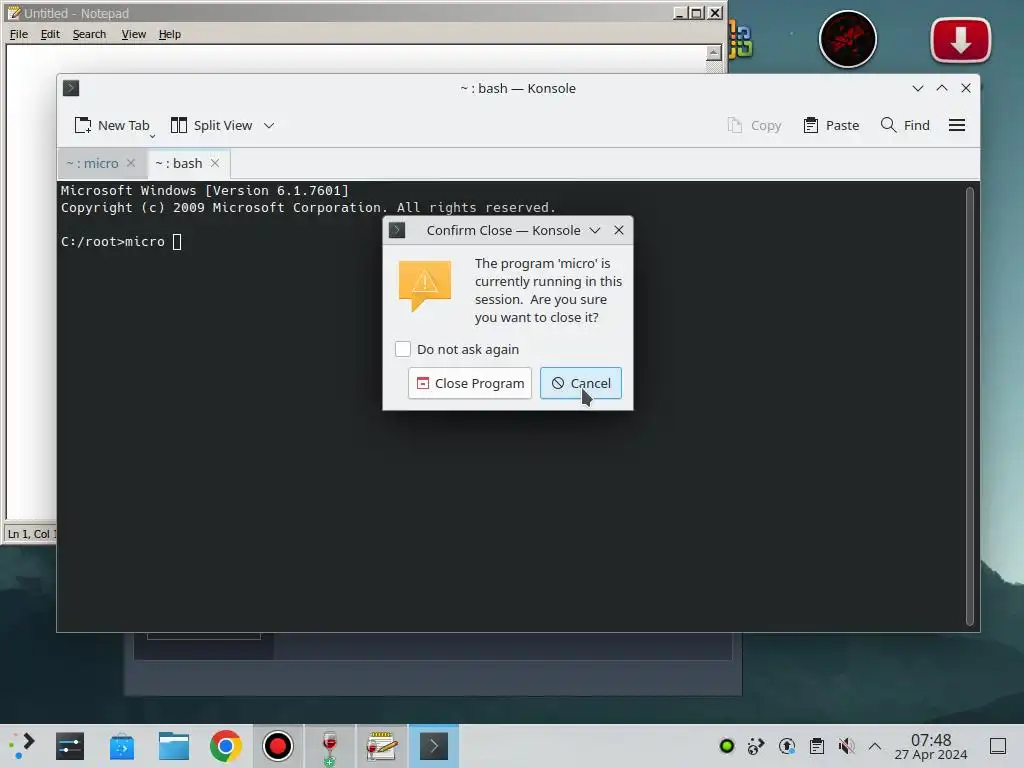This screenshot has width=1024, height=768.
Task: Open the New Tab dropdown arrow
Action: pos(152,136)
